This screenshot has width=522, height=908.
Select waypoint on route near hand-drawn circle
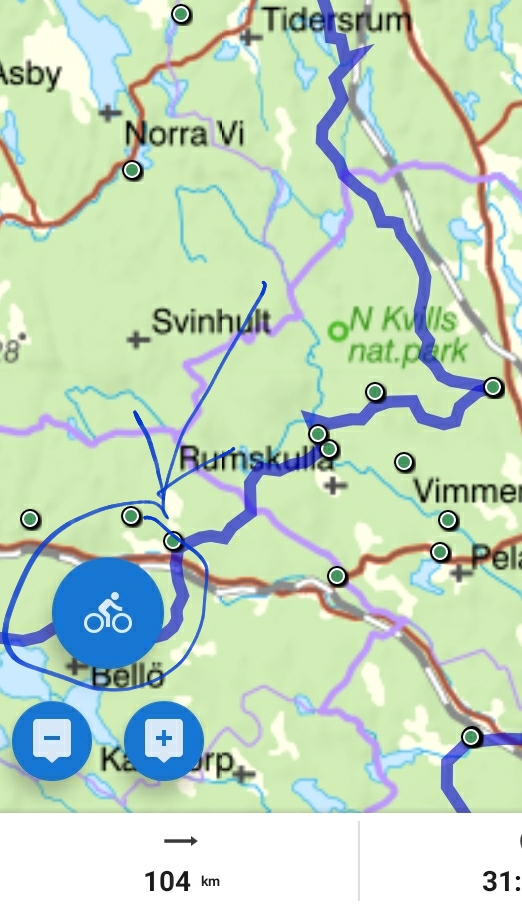173,541
